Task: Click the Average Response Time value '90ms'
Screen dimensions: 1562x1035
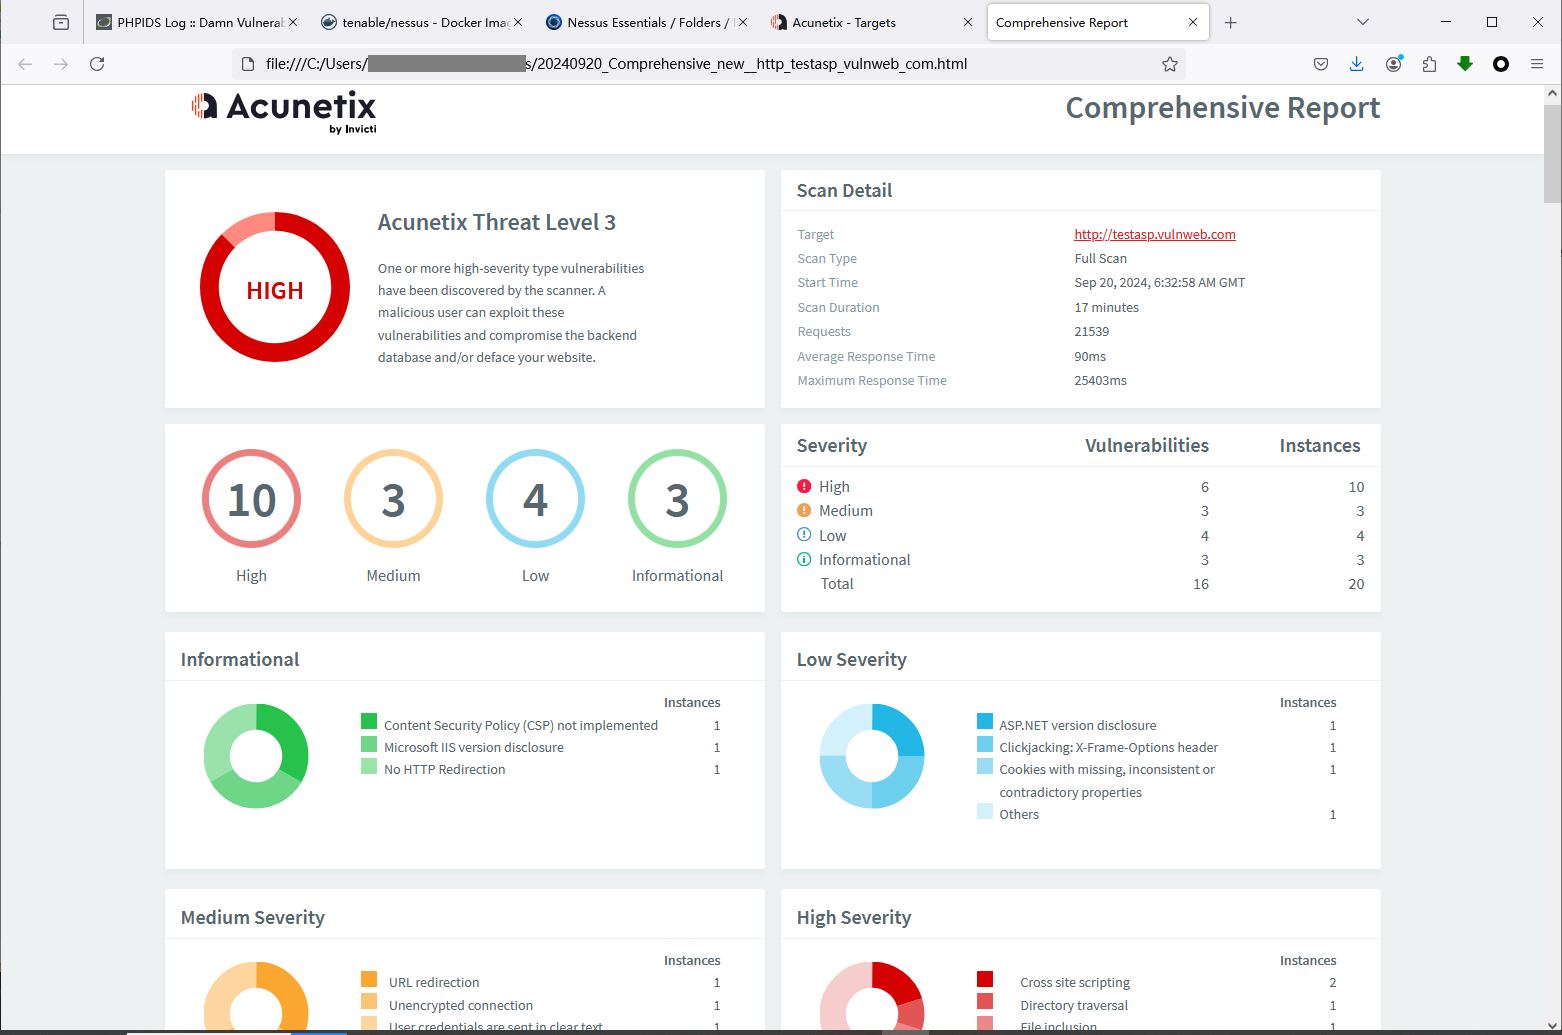Action: [1090, 356]
